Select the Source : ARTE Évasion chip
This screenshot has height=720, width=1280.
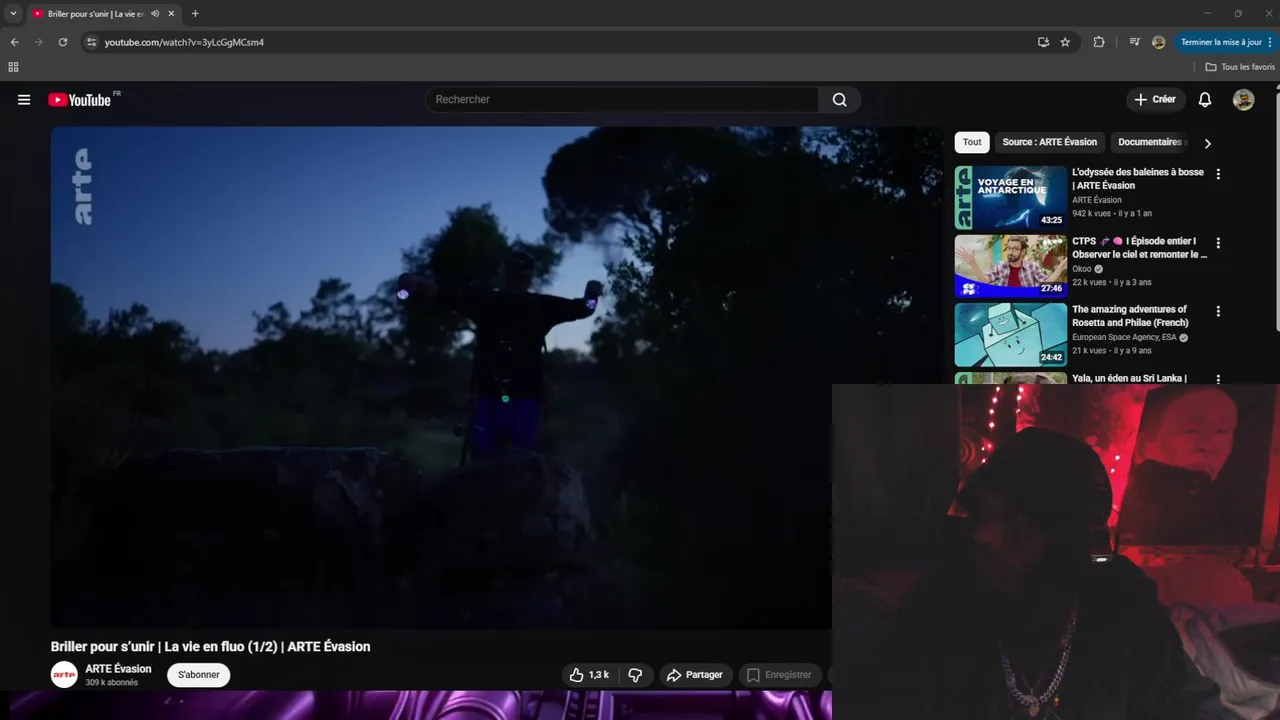point(1049,142)
